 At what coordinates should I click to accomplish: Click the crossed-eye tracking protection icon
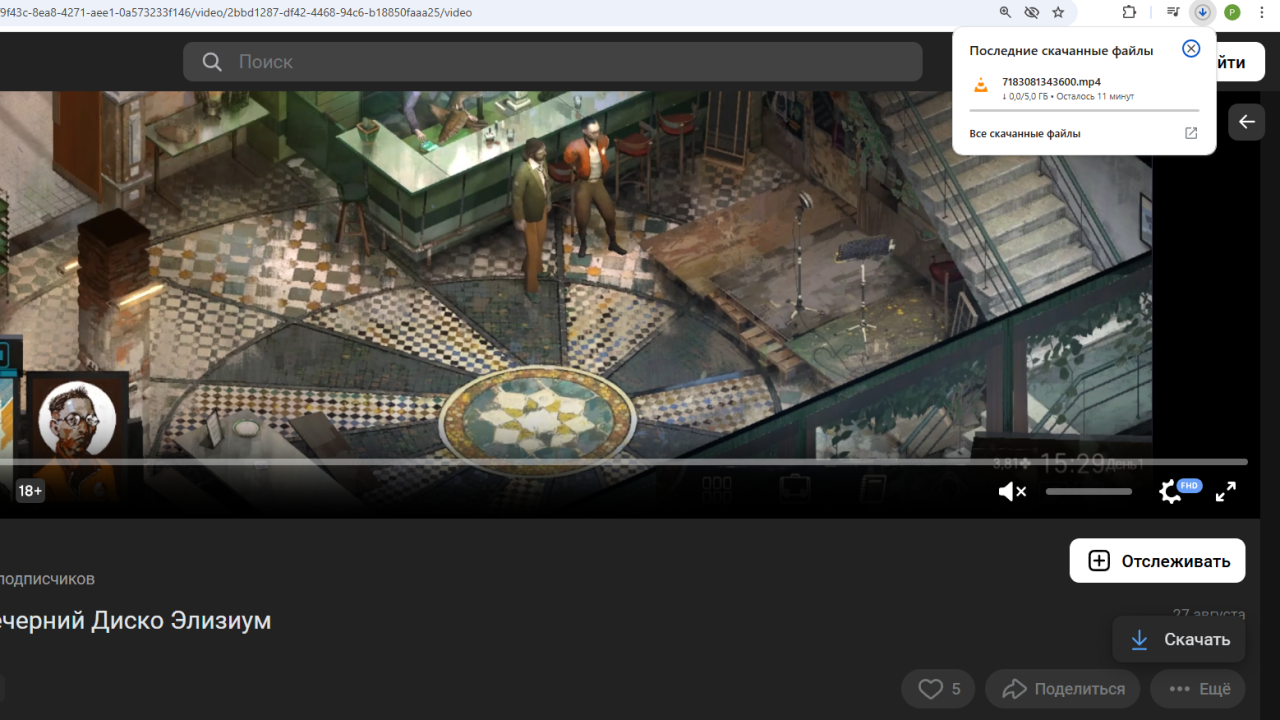point(1032,12)
